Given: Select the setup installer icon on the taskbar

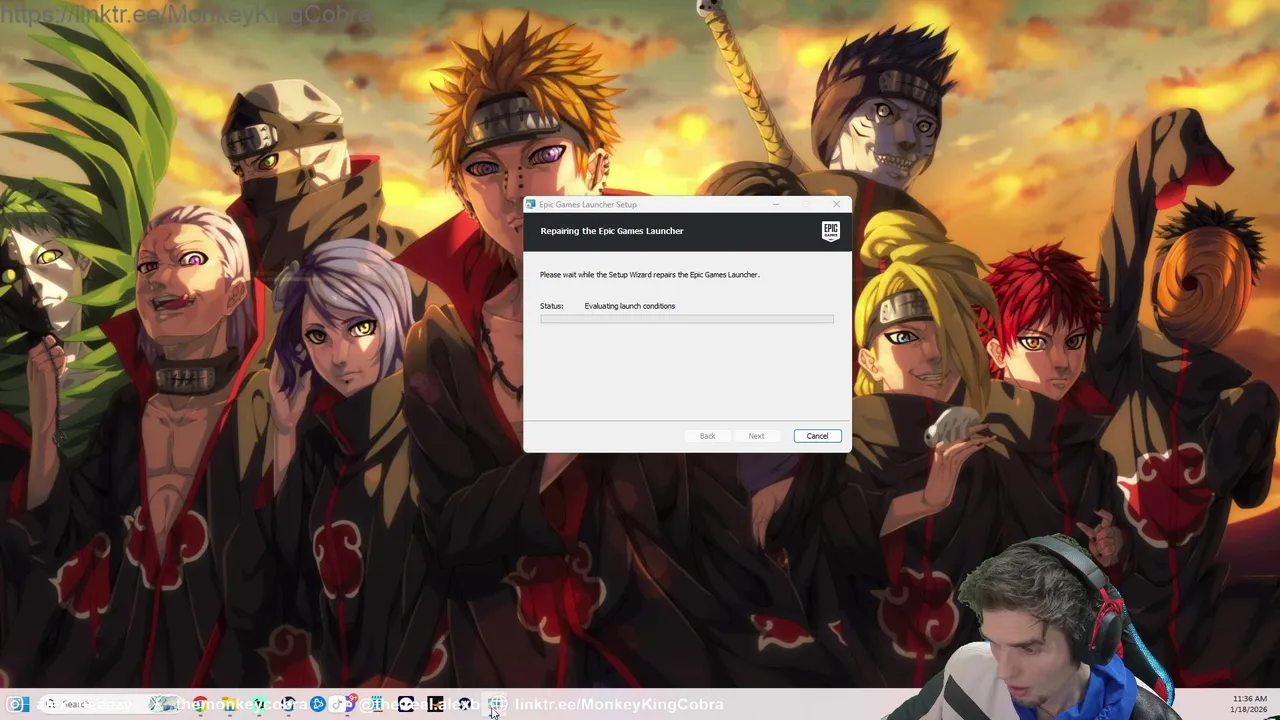Looking at the screenshot, I should [x=496, y=704].
